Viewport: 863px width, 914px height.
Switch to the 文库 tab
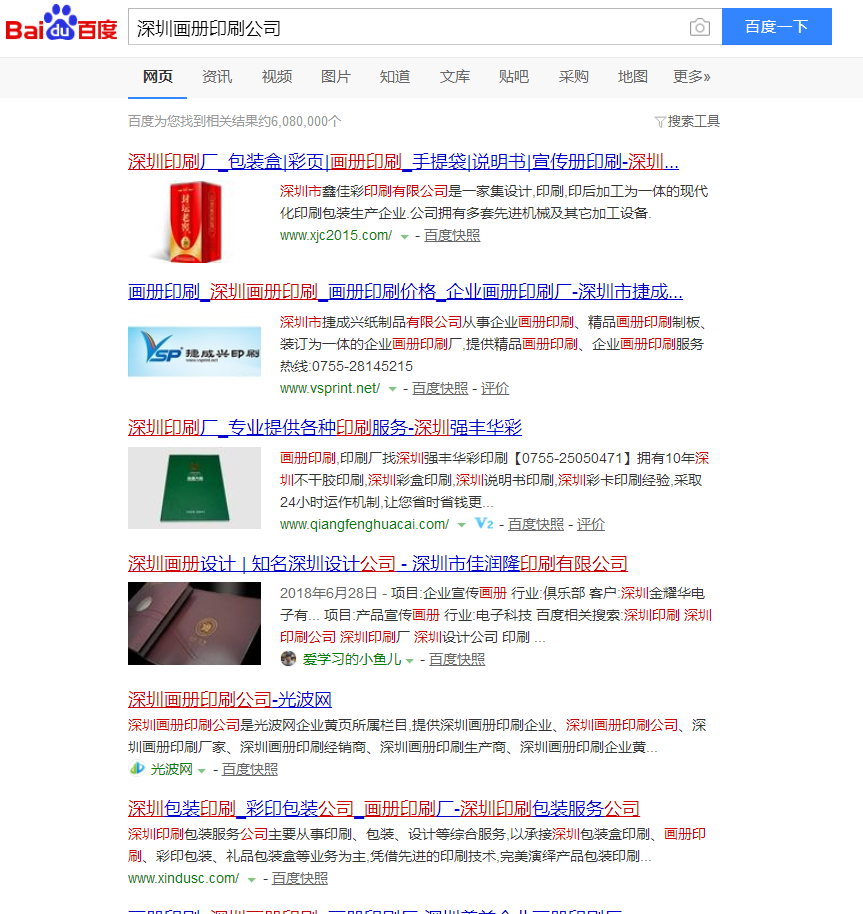click(x=455, y=77)
